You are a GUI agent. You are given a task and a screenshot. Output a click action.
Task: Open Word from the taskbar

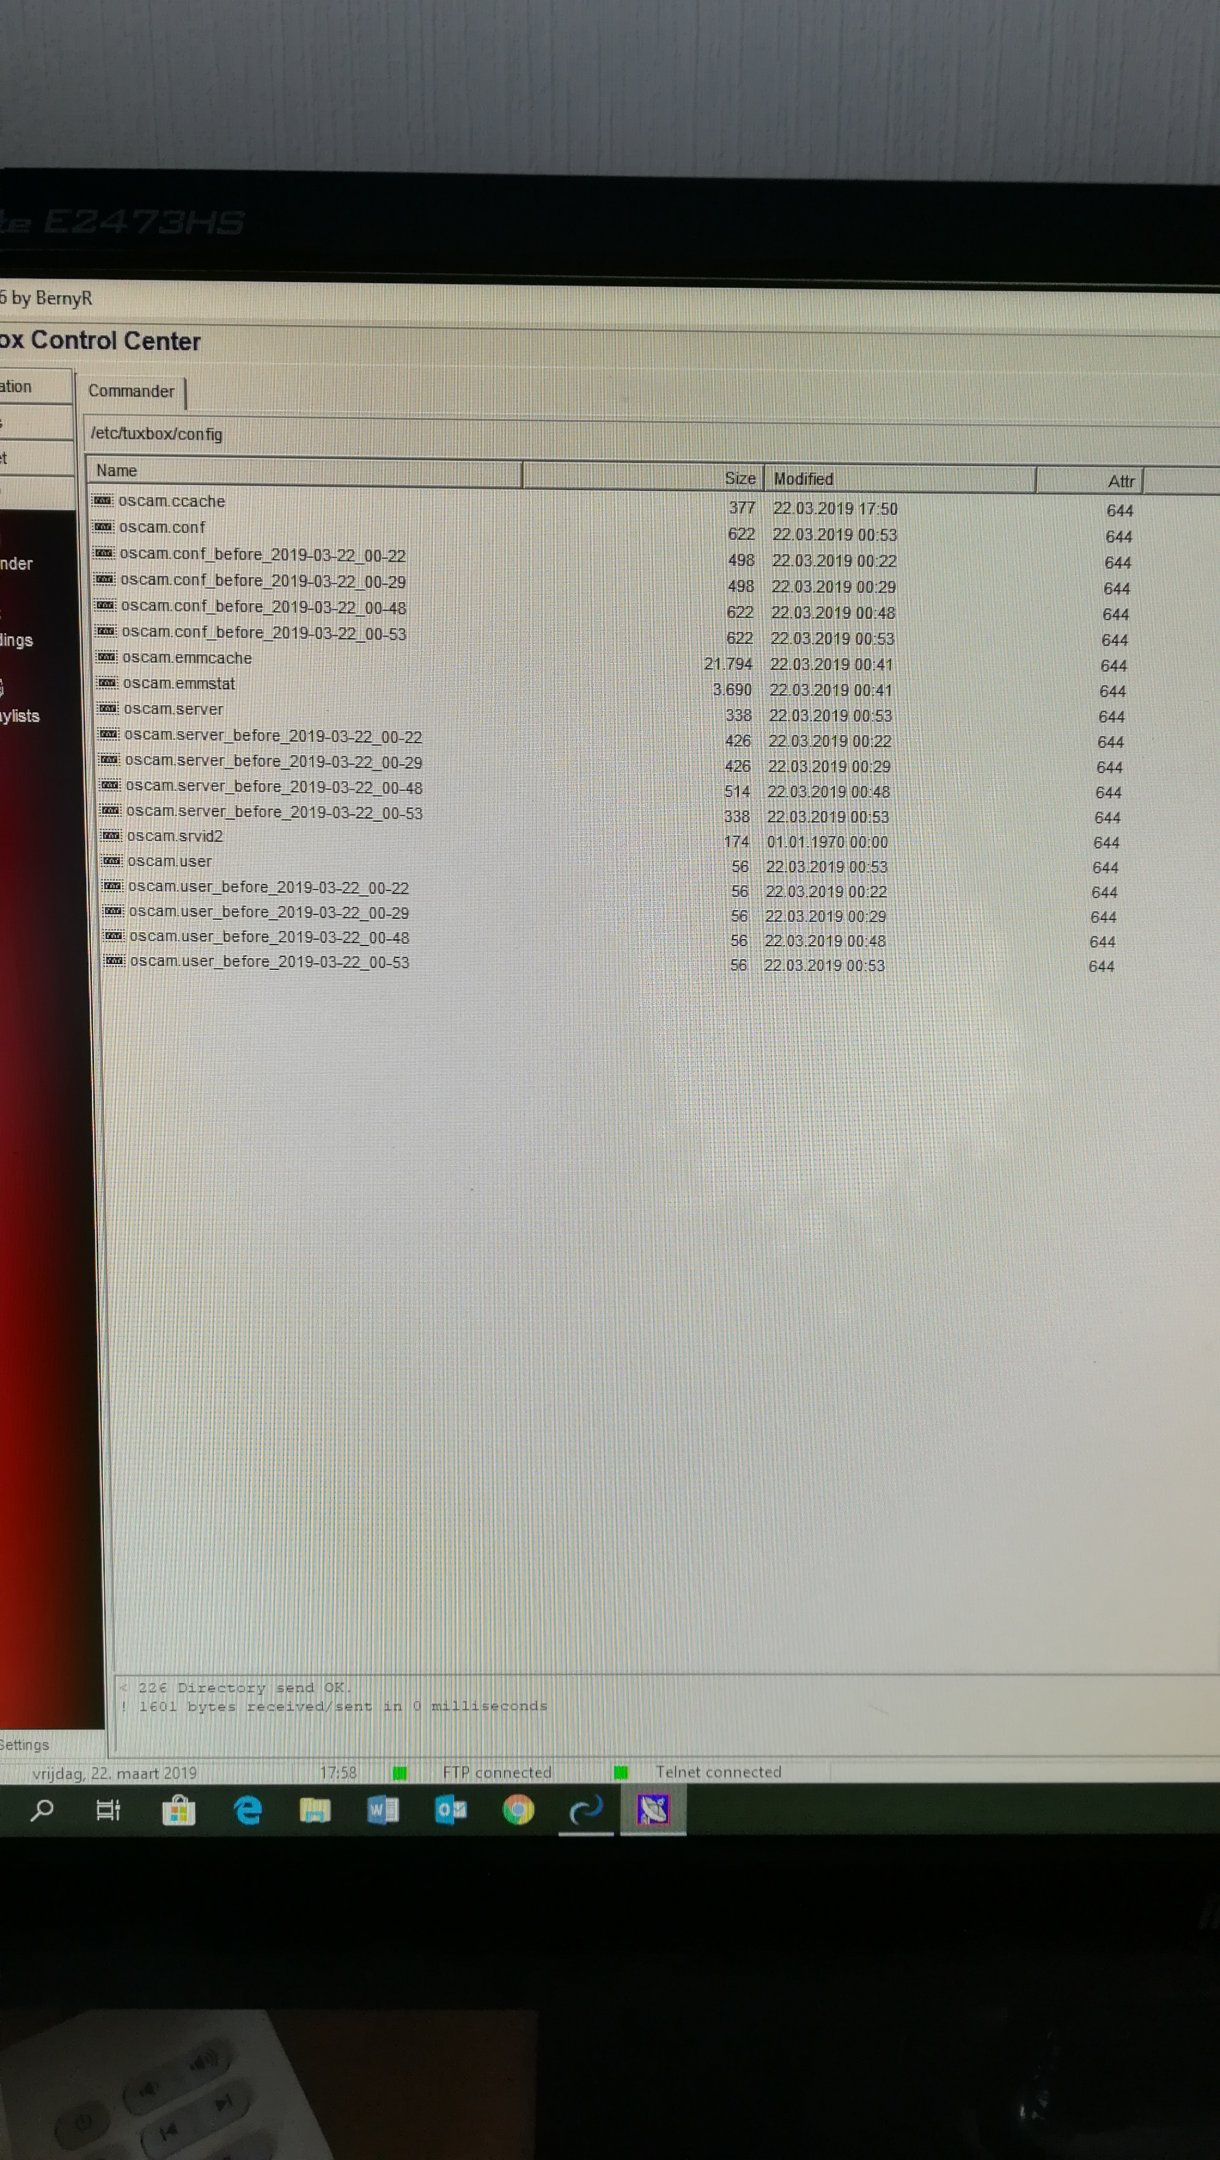(x=383, y=1810)
